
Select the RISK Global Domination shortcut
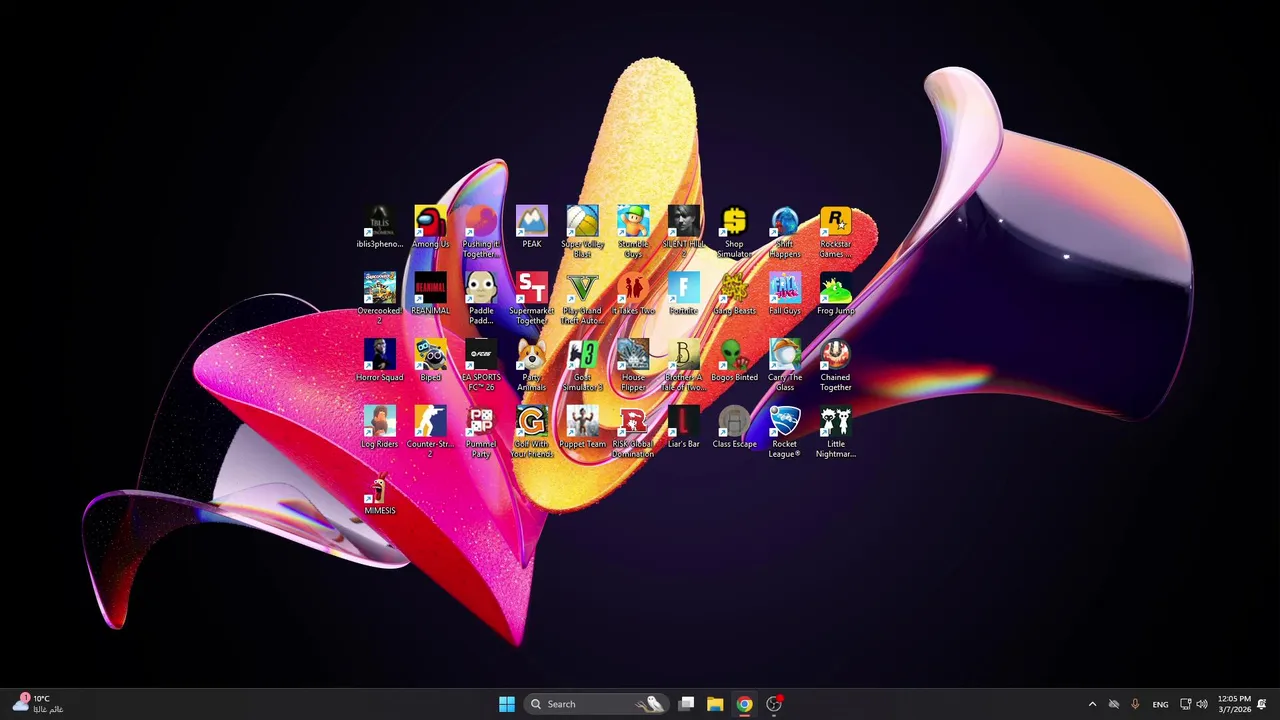(633, 432)
